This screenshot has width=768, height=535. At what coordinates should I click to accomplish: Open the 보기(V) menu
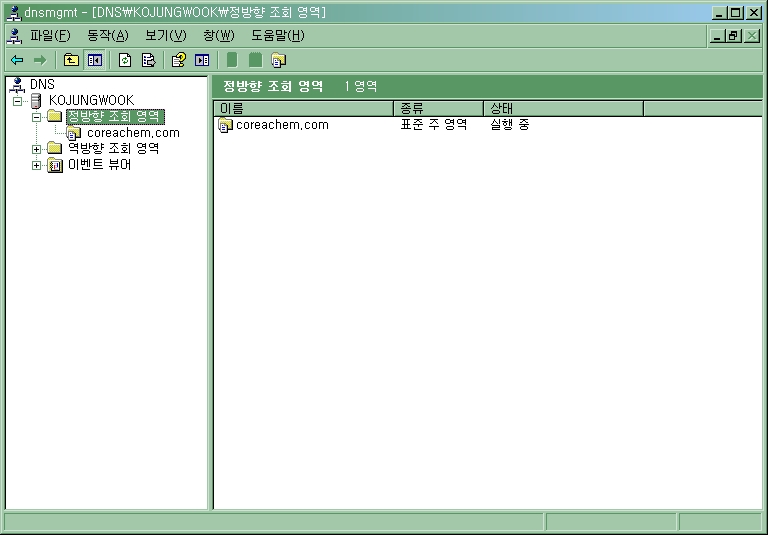[166, 36]
